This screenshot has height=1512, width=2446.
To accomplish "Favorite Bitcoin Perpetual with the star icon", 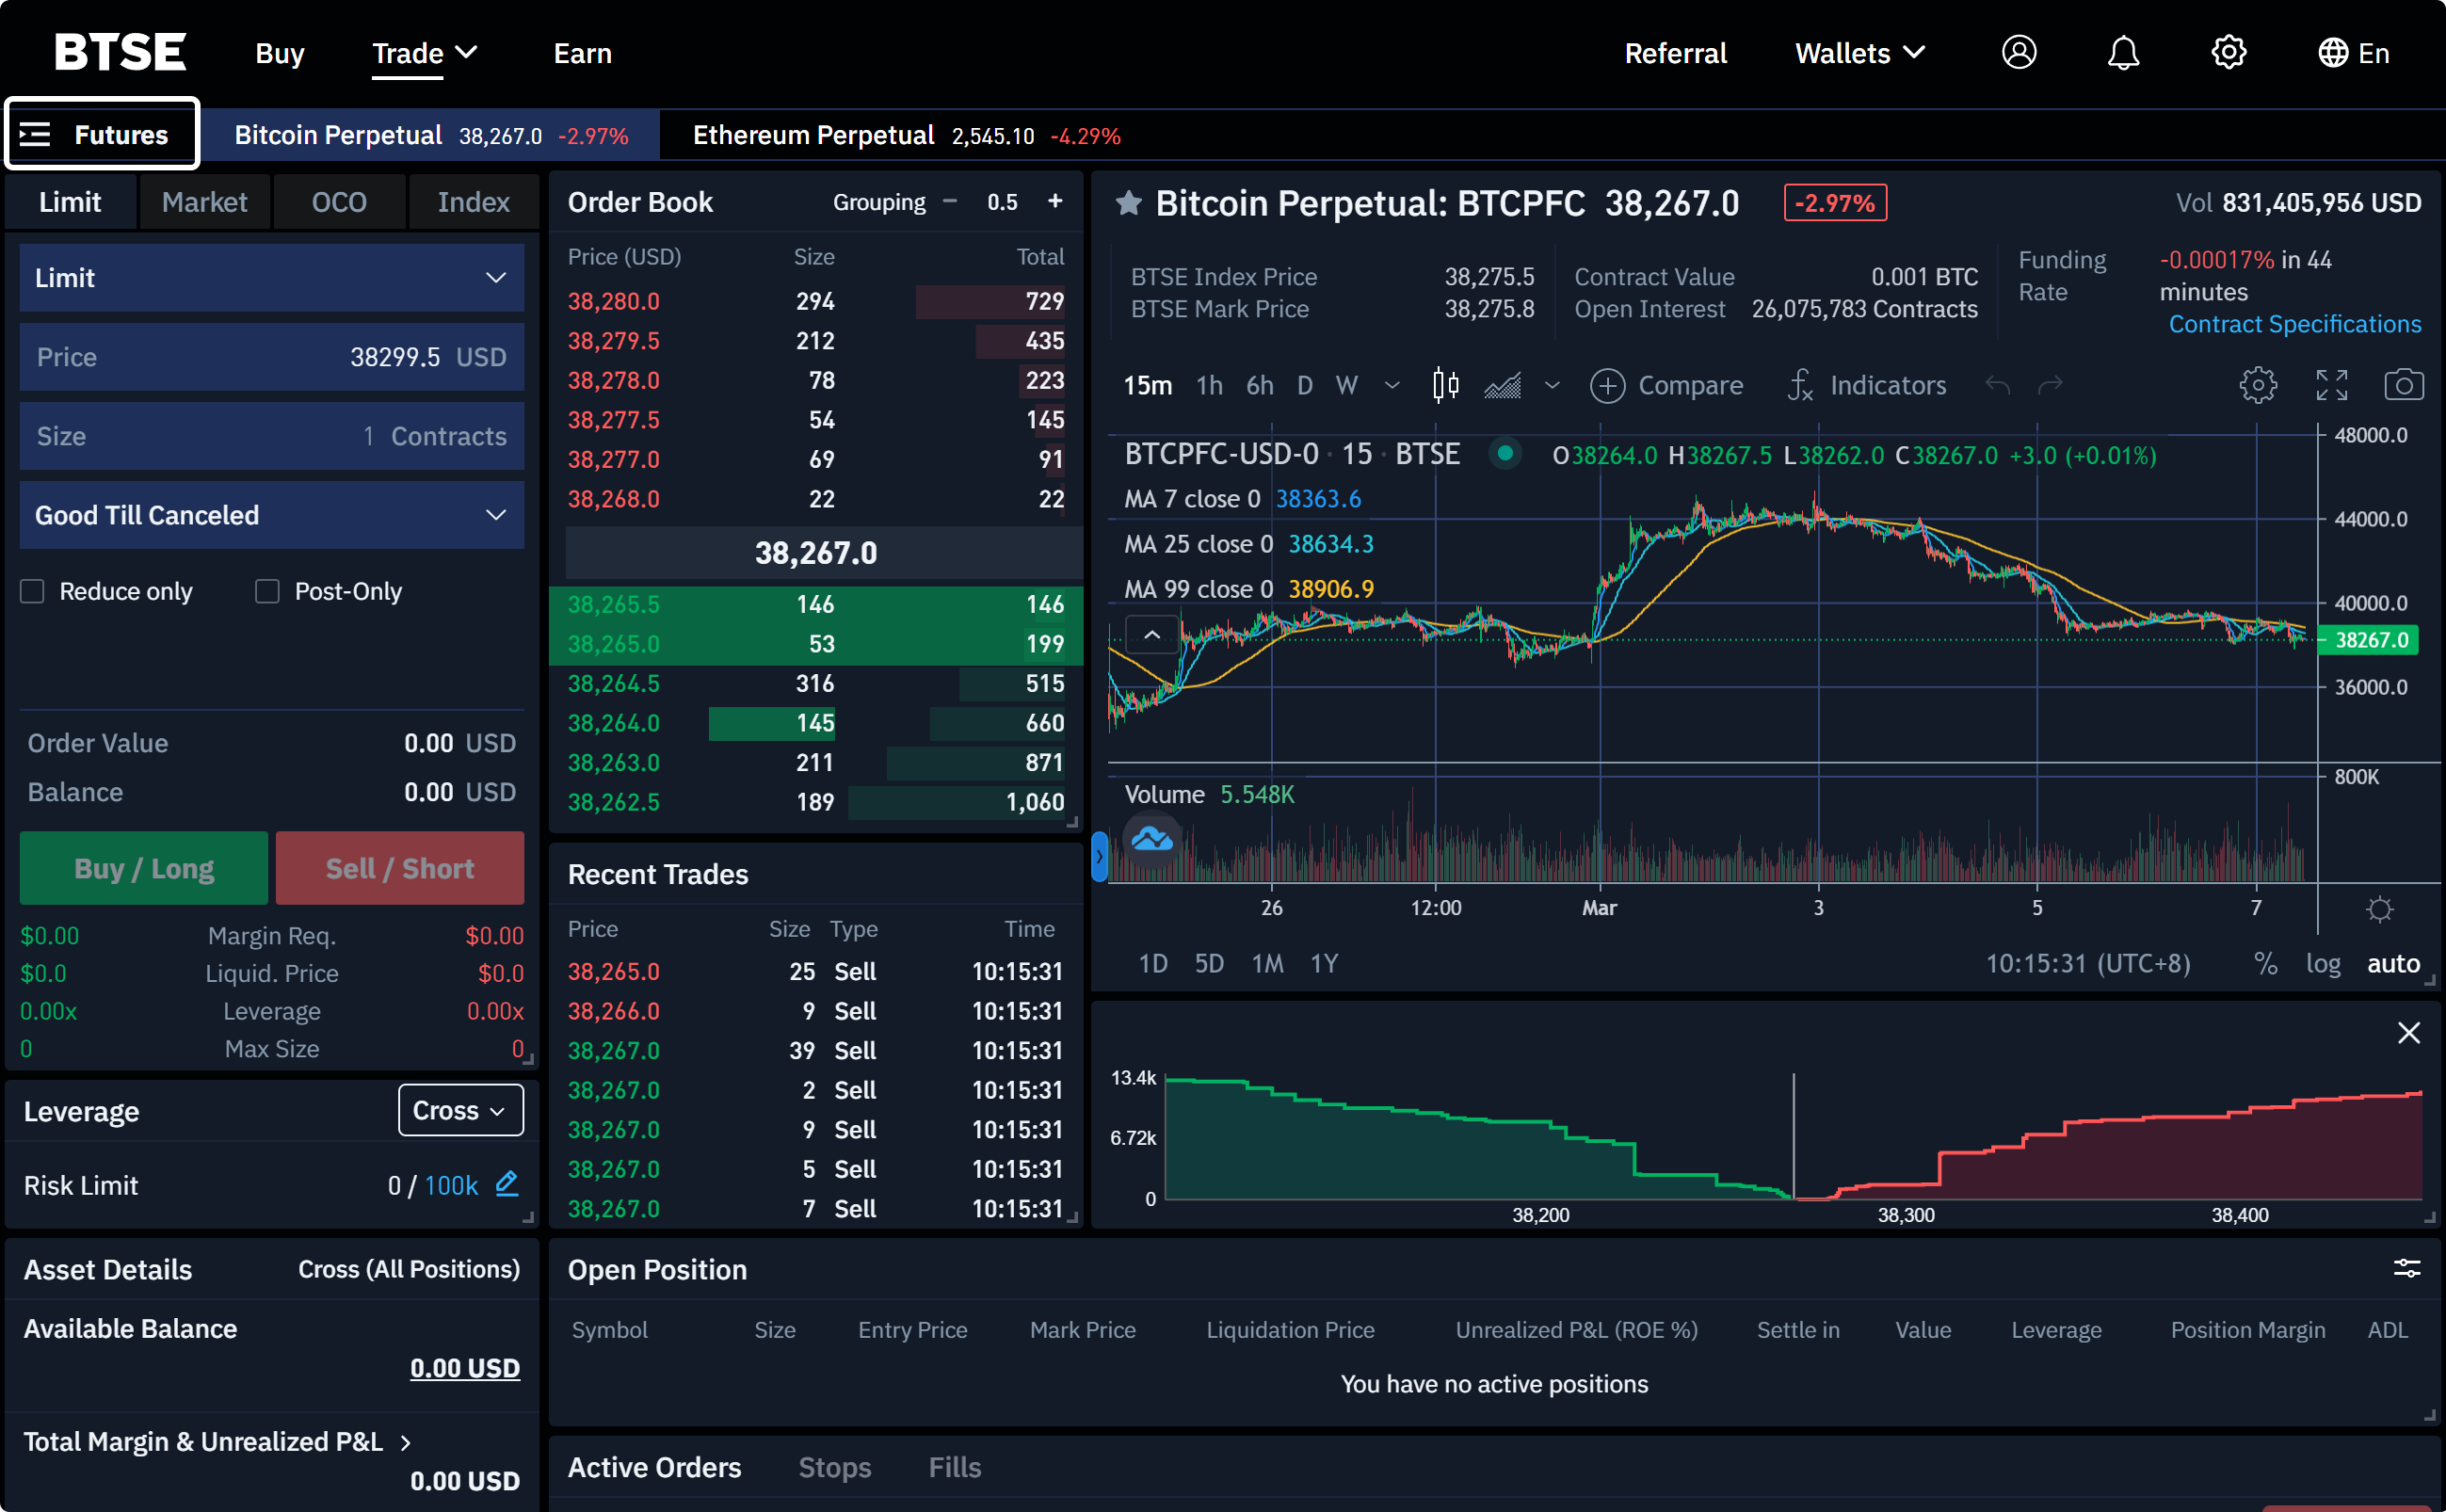I will coord(1128,204).
